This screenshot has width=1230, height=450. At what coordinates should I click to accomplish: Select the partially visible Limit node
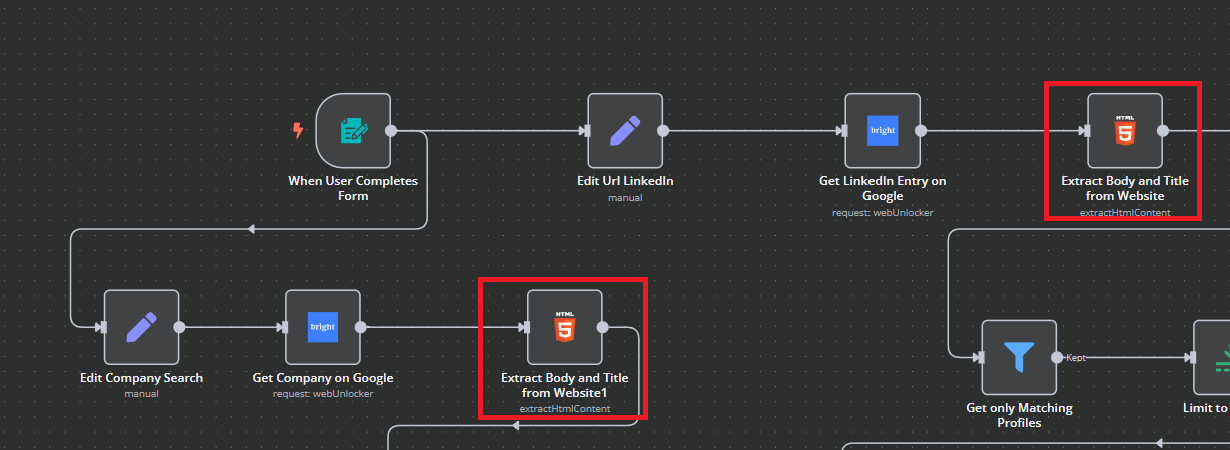(1212, 357)
